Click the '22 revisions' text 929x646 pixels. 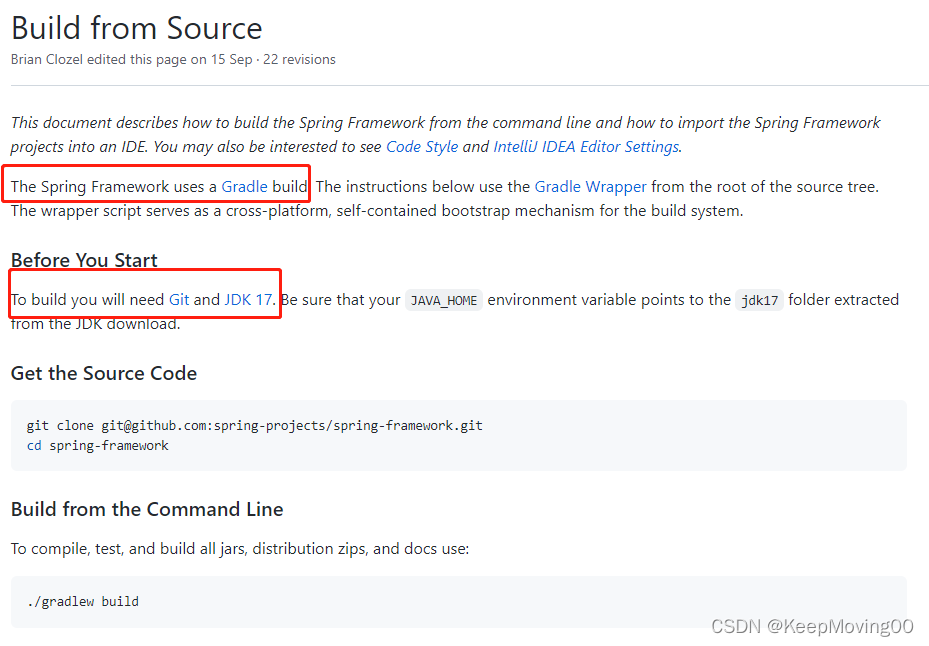click(299, 59)
